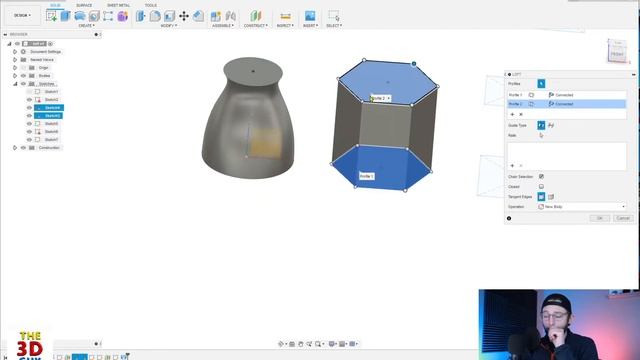This screenshot has height=360, width=640.
Task: Add a profile with plus under profile list
Action: coord(512,114)
